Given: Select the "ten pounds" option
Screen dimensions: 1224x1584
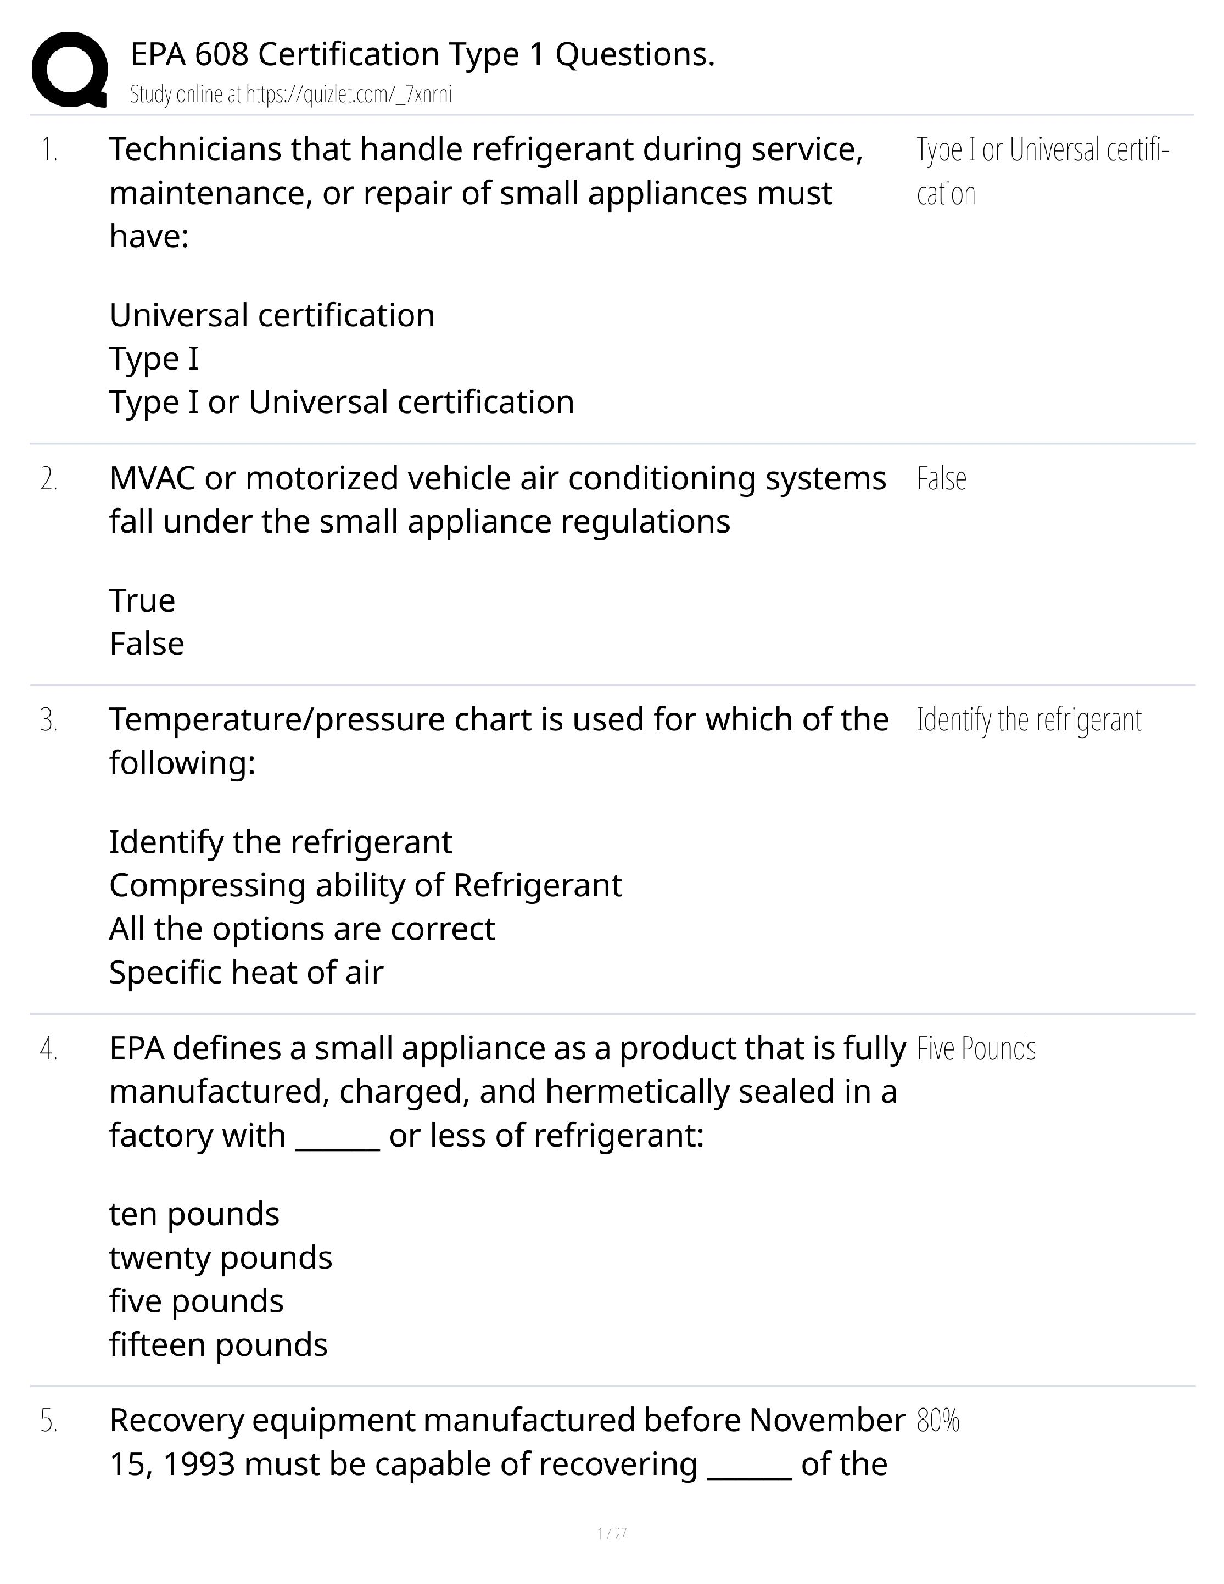Looking at the screenshot, I should point(194,1214).
